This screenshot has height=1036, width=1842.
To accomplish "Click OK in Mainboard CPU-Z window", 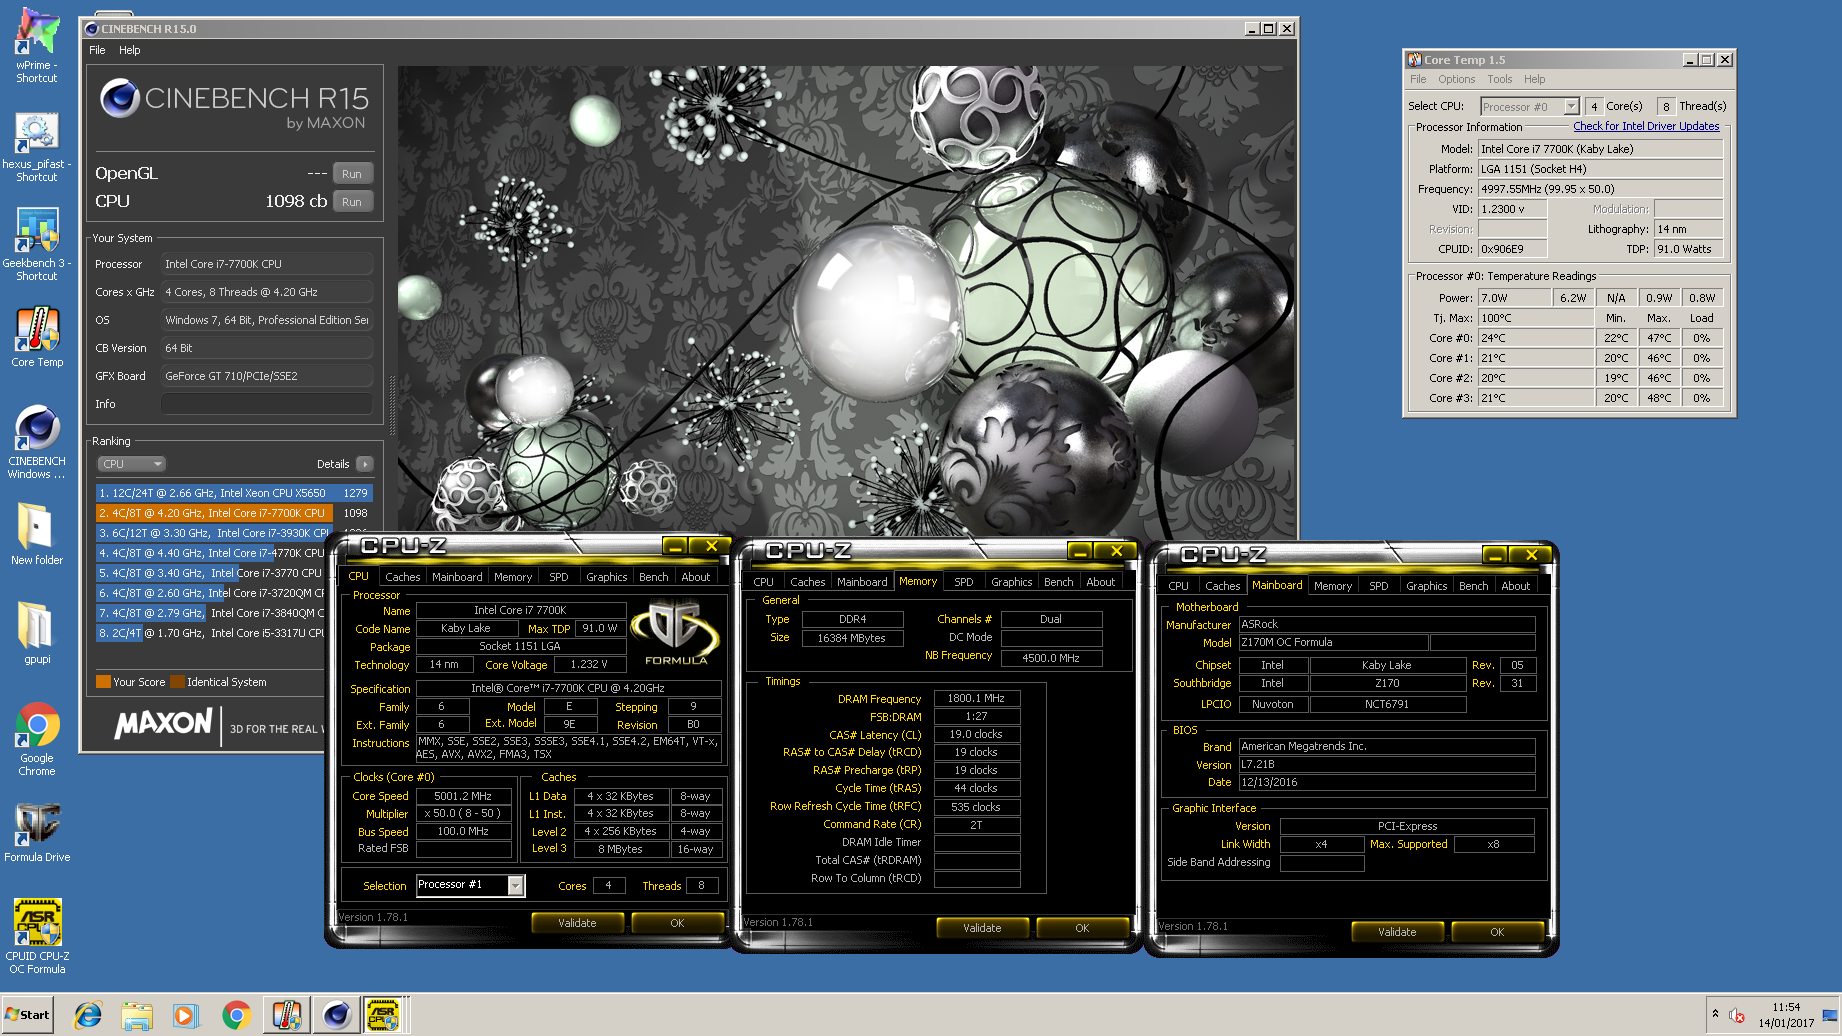I will tap(1497, 932).
